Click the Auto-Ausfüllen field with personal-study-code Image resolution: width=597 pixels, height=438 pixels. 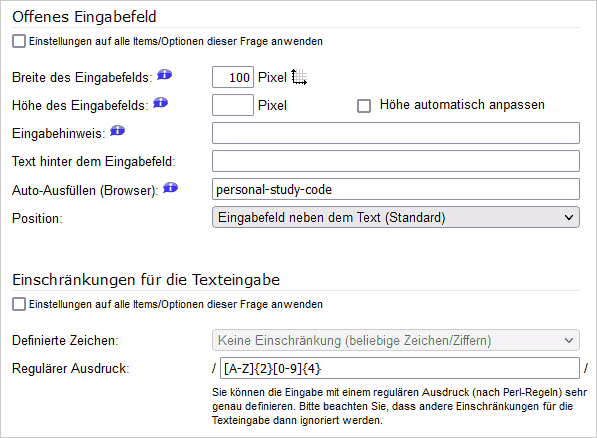click(x=396, y=189)
